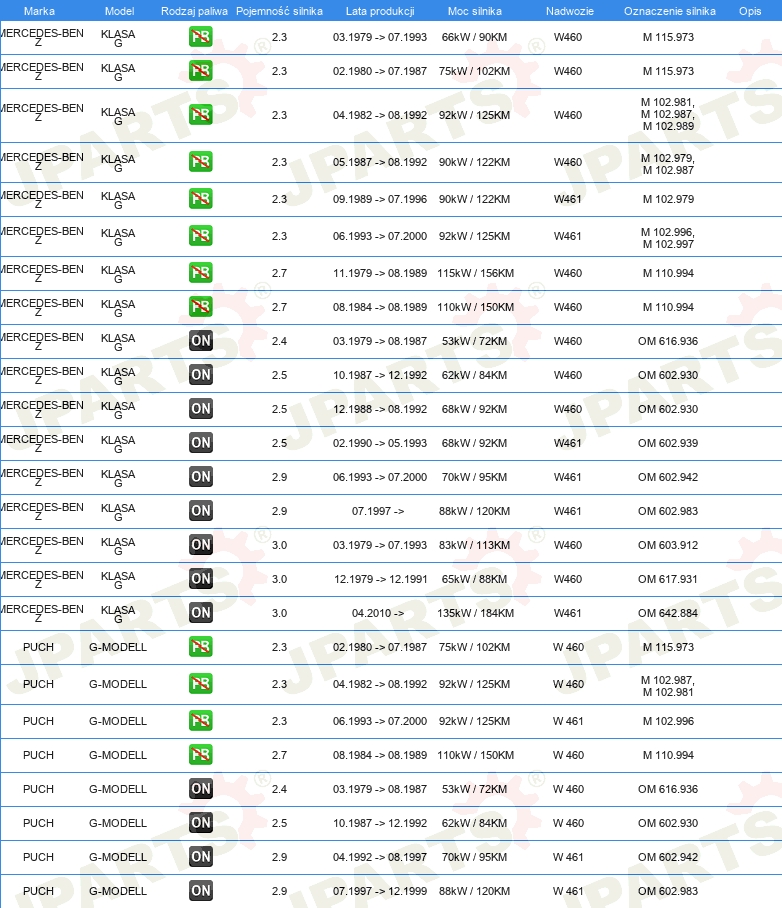Screen dimensions: 782x908
Task: Click the 66kW / 90KM power cell
Action: (474, 37)
